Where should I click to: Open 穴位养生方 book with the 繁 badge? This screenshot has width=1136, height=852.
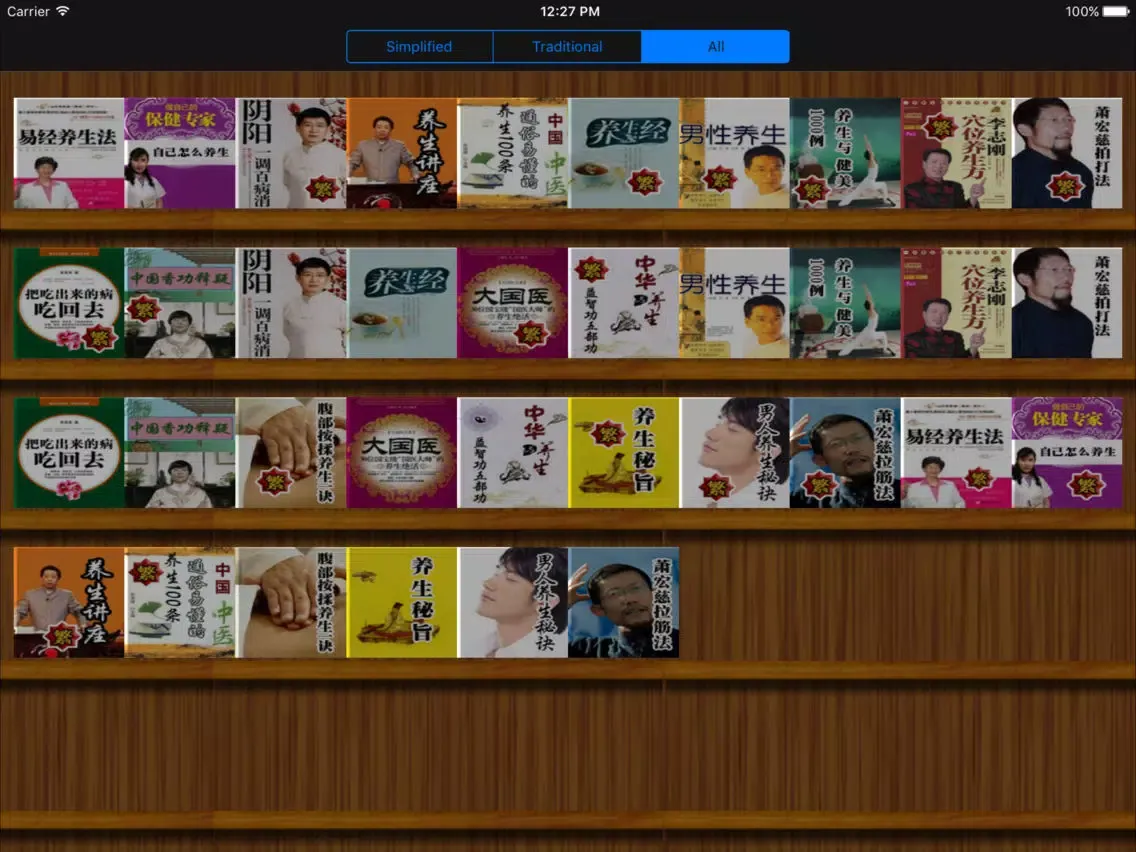click(956, 154)
